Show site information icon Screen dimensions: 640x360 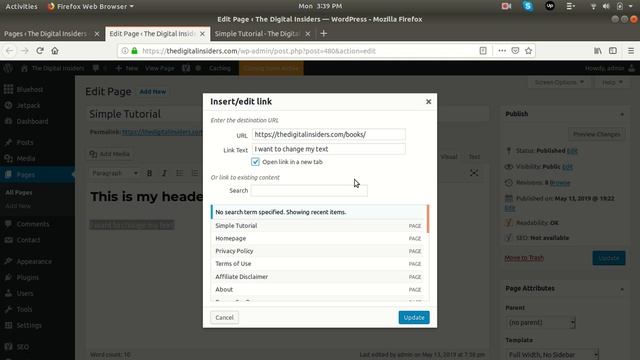tap(125, 51)
